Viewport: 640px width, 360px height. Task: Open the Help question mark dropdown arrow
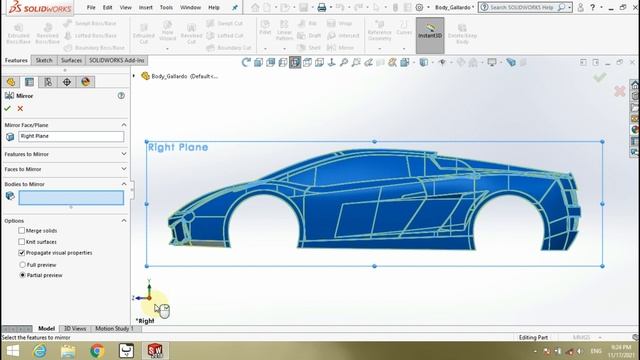pyautogui.click(x=601, y=7)
